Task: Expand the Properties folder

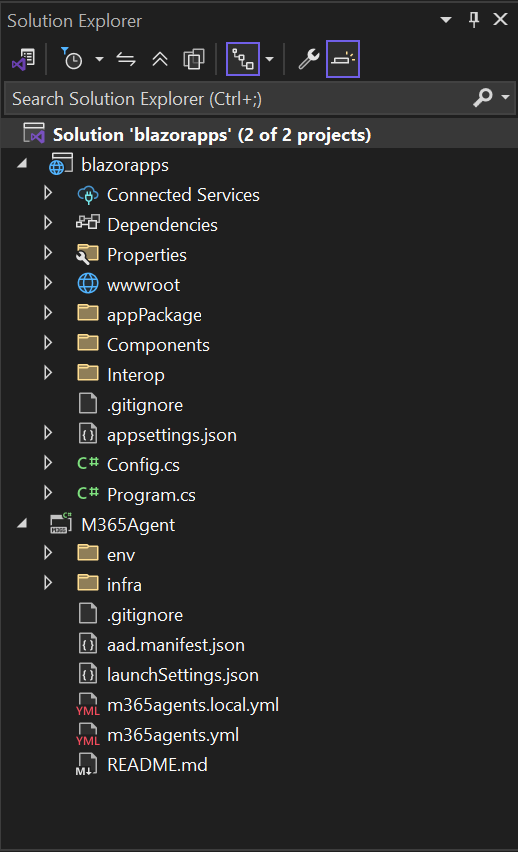Action: click(x=48, y=253)
